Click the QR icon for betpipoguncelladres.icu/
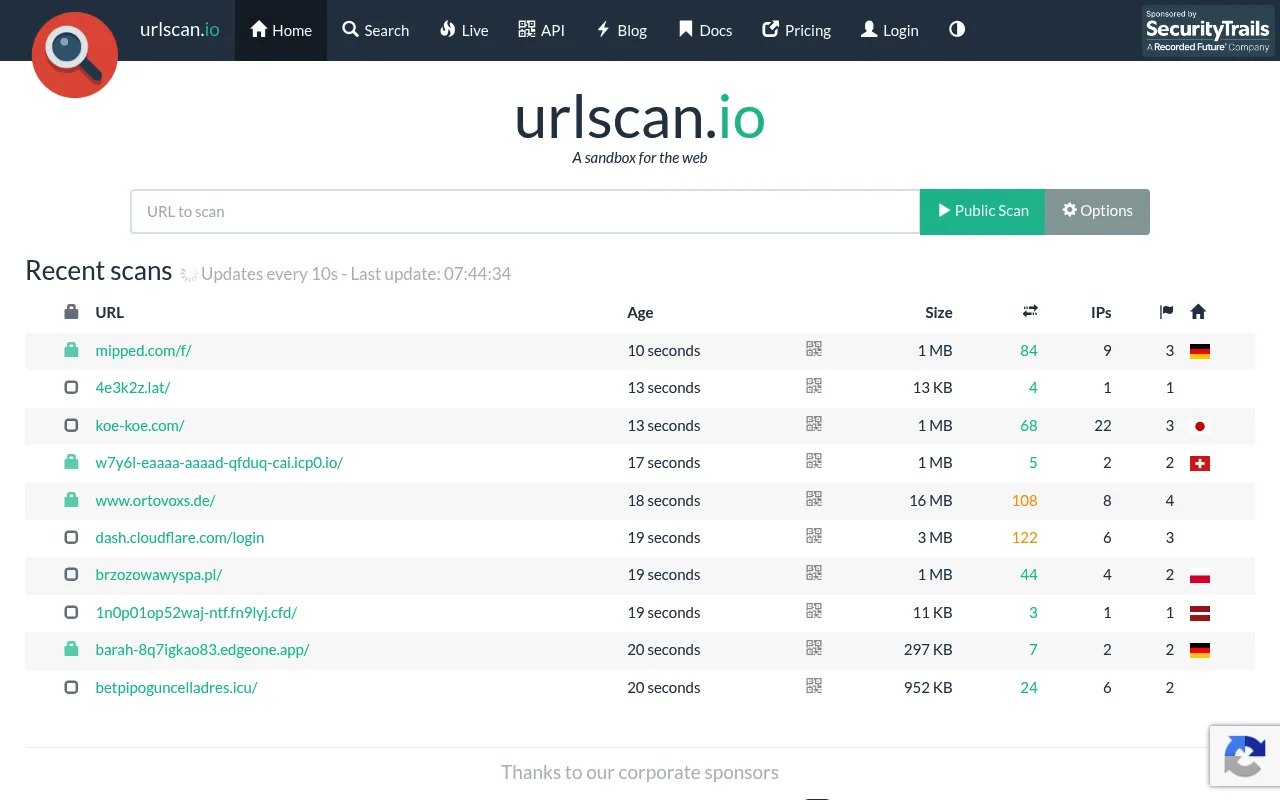 pos(814,686)
